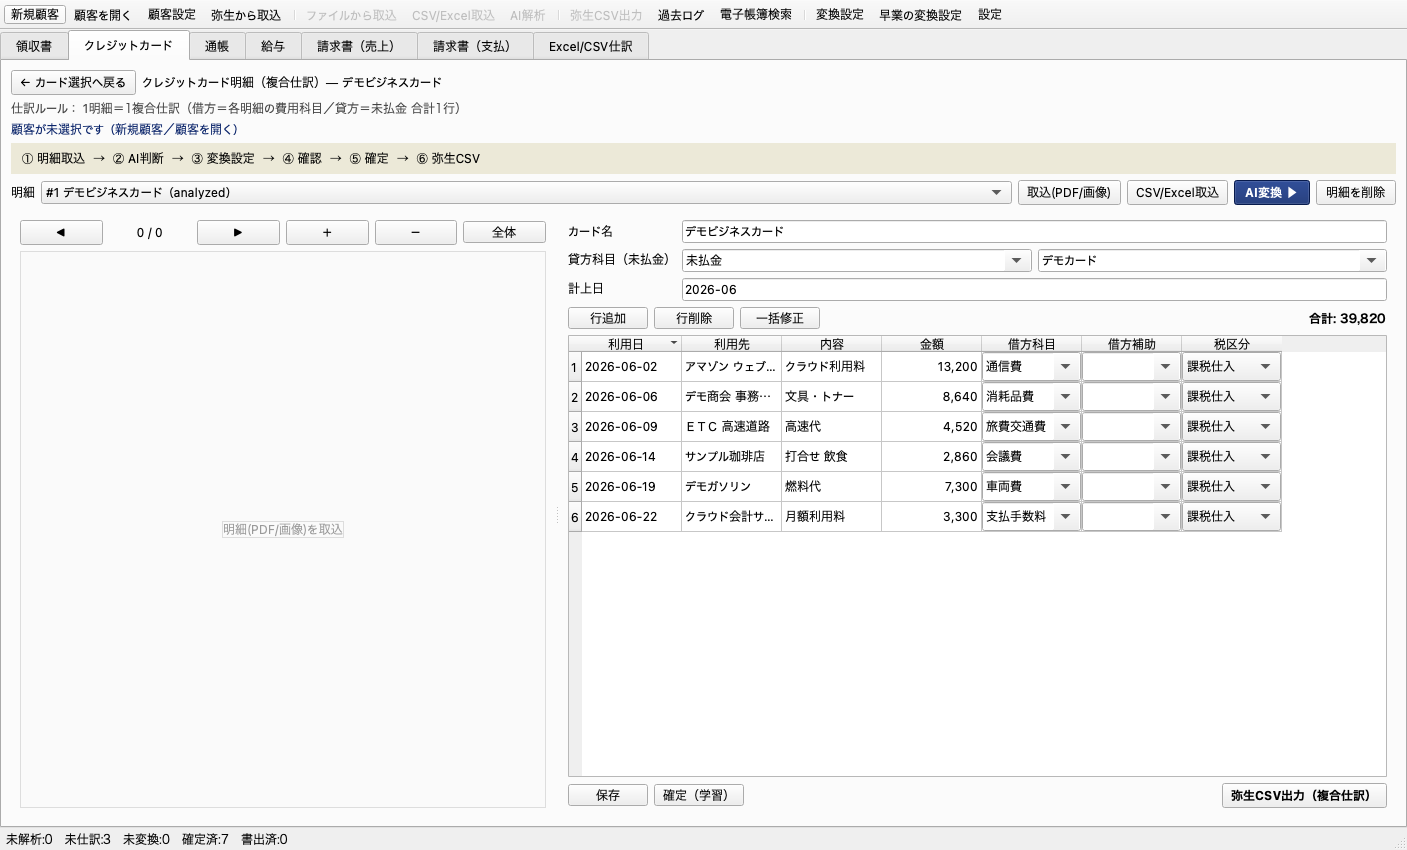Switch to 給与 tab
Viewport: 1407px width, 850px height.
point(273,46)
